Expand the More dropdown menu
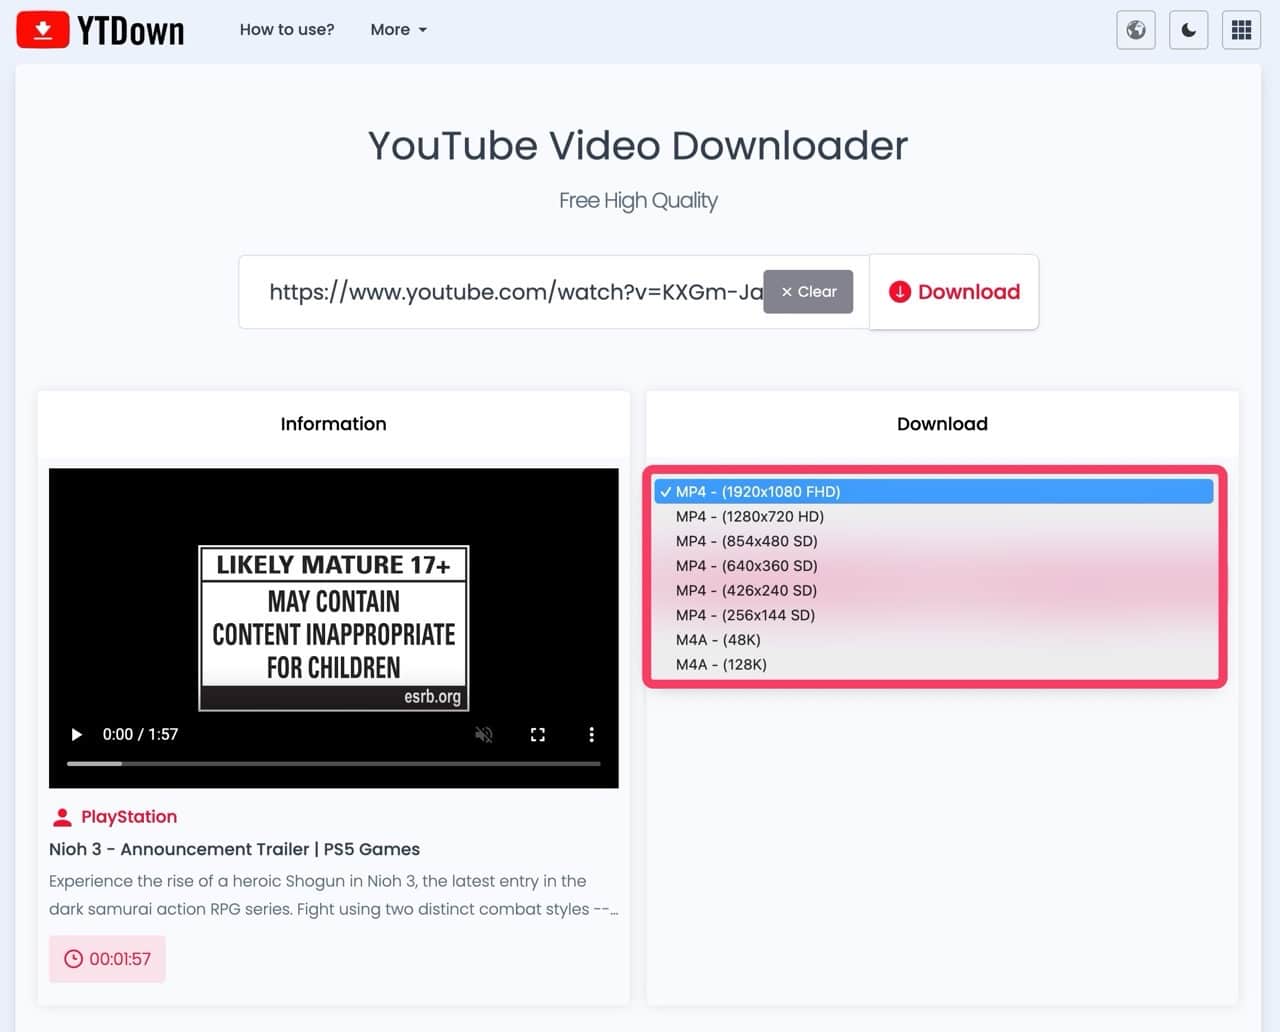Screen dimensions: 1280x1032 tap(398, 30)
